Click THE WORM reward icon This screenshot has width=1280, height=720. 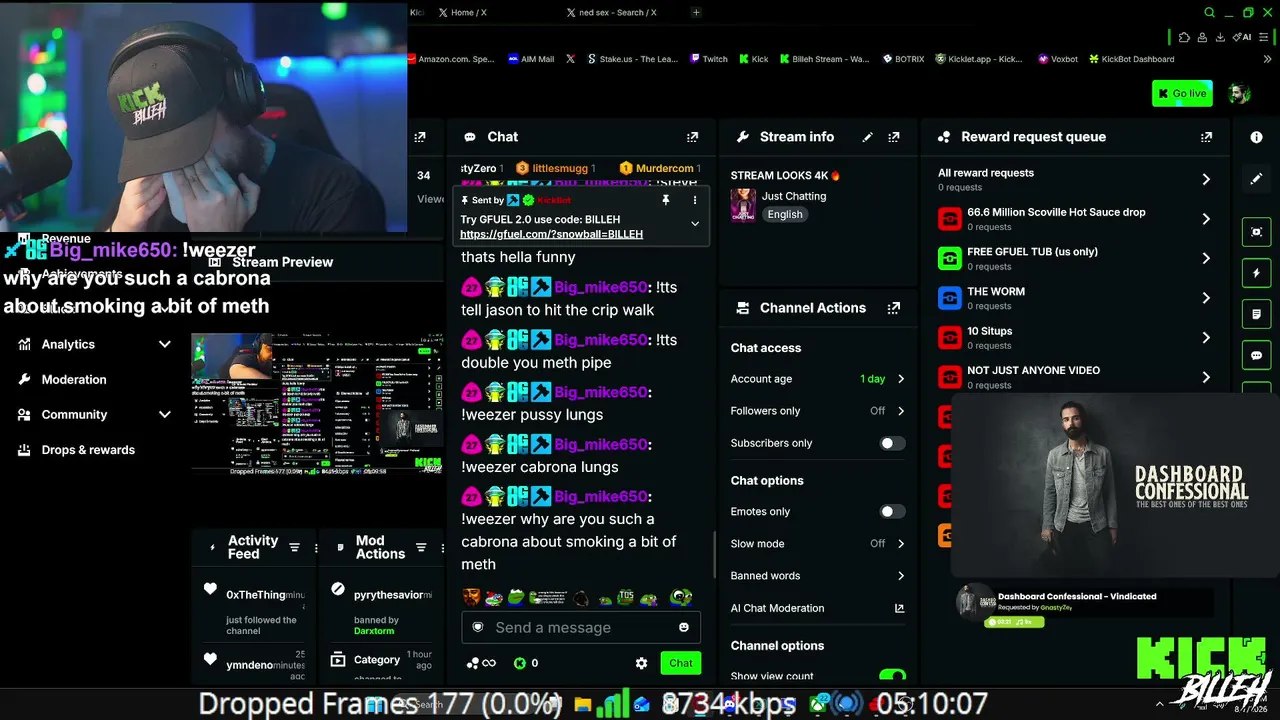pos(950,298)
